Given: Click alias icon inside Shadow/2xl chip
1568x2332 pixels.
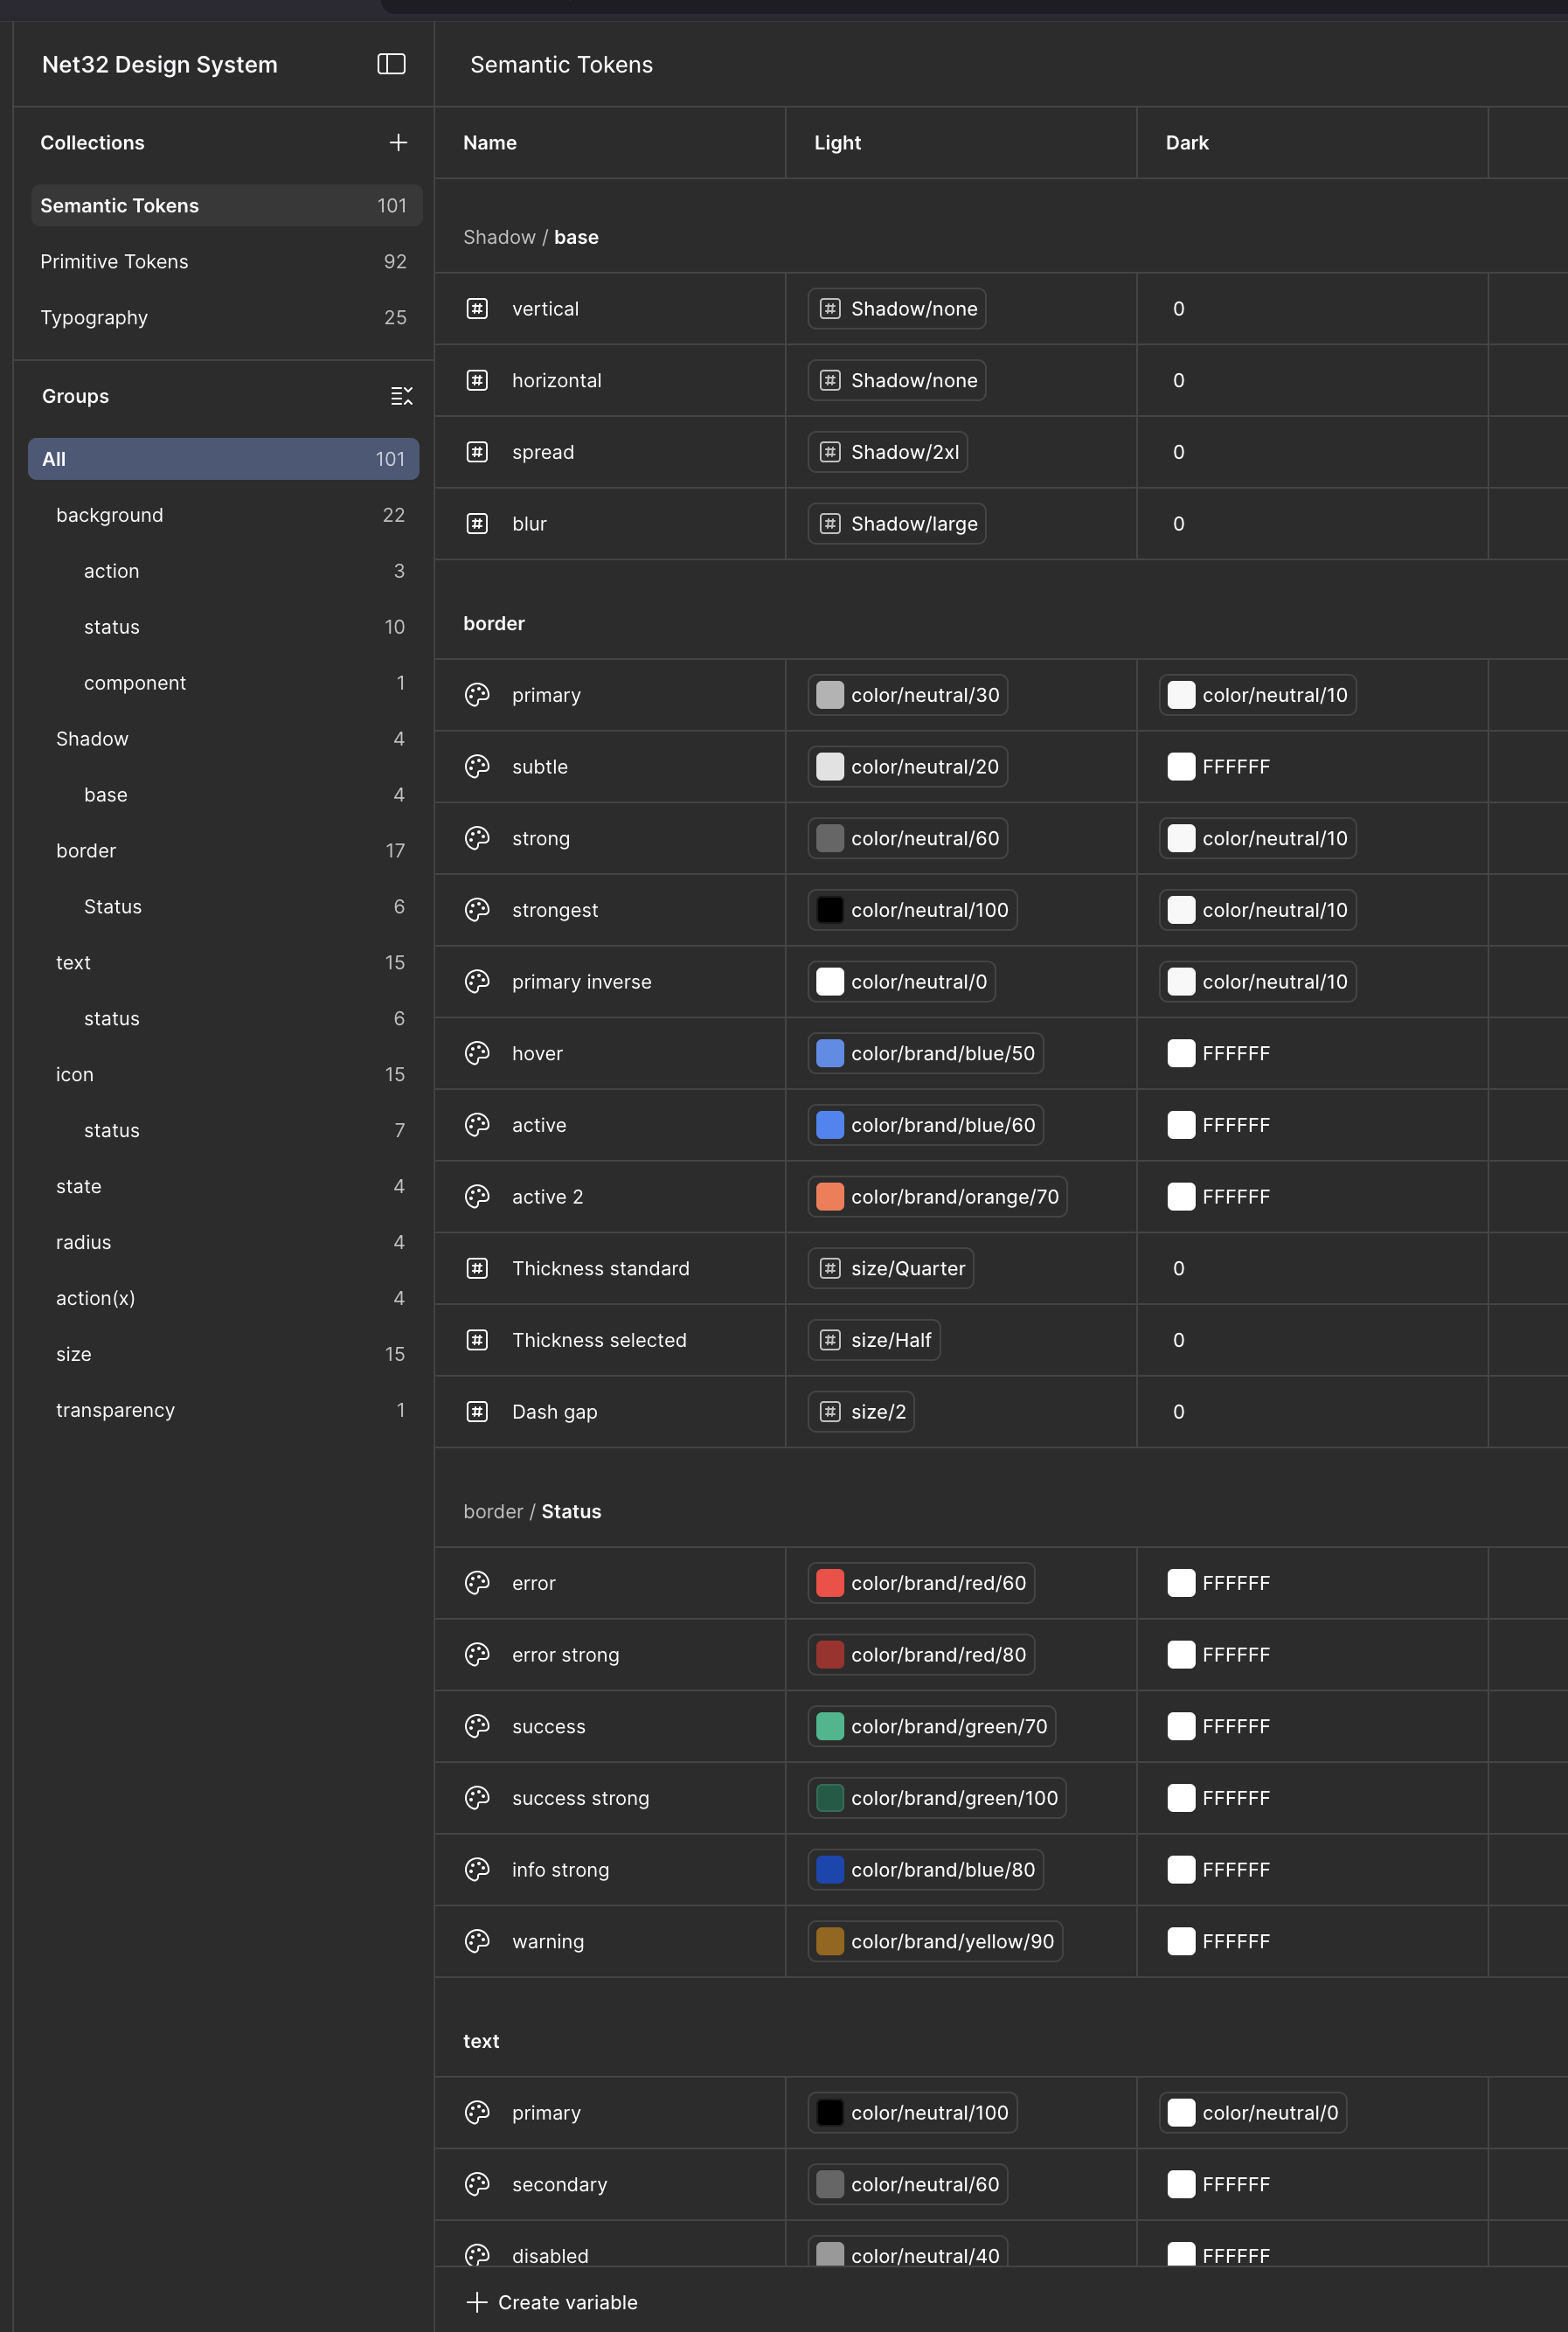Looking at the screenshot, I should coord(830,452).
